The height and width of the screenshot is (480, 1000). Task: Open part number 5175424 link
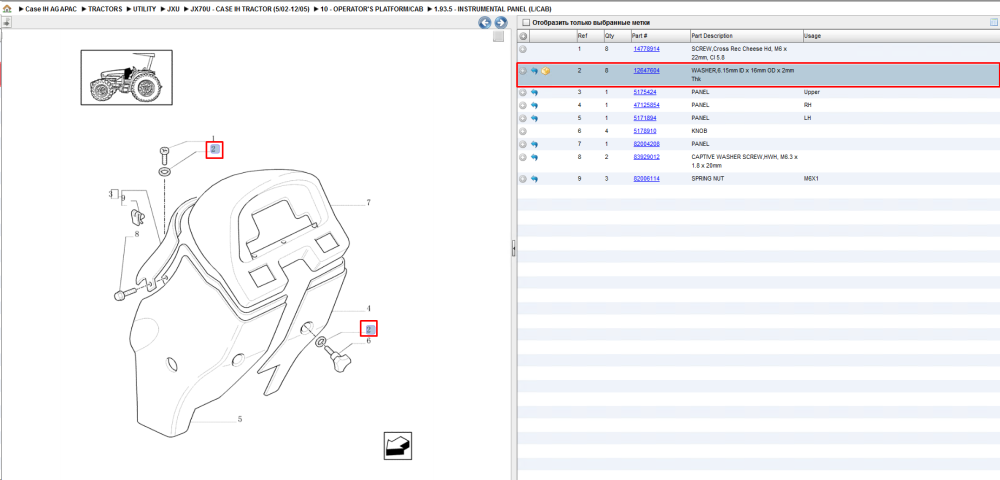(644, 92)
